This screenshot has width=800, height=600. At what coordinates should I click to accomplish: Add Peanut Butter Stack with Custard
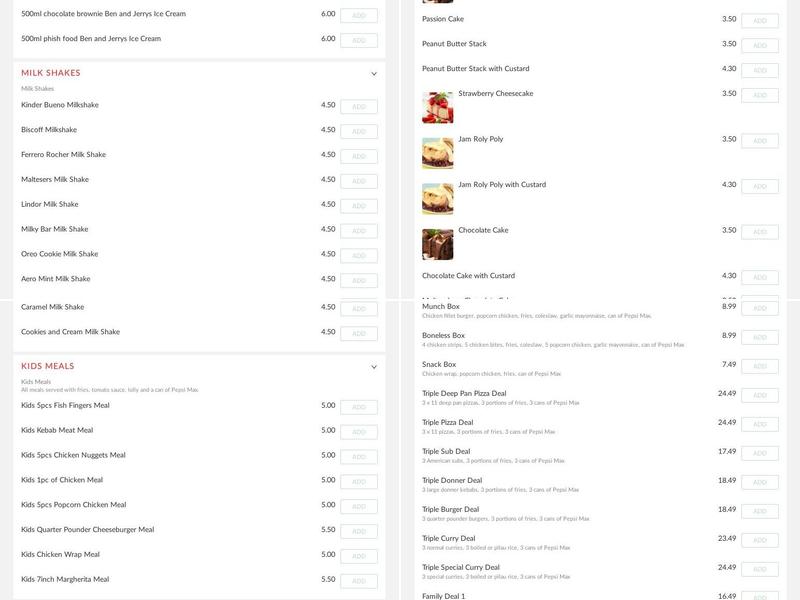[x=760, y=70]
